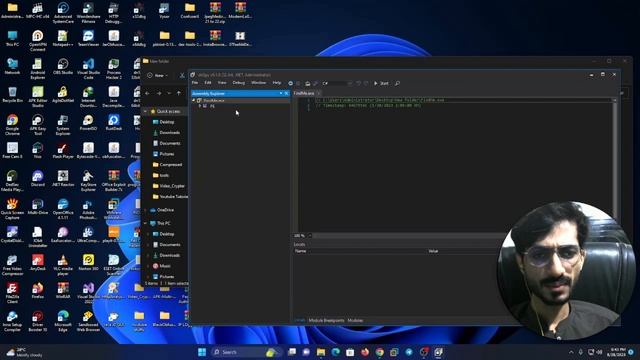
Task: Click the New button in File Explorer
Action: coord(158,76)
